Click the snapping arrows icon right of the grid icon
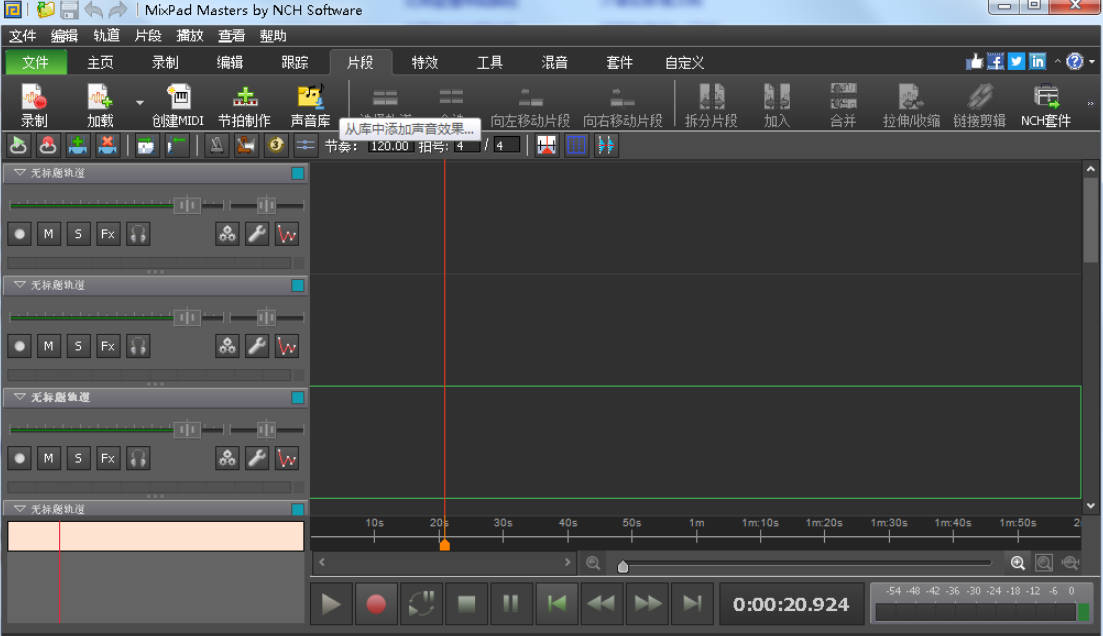1103x636 pixels. (x=606, y=146)
